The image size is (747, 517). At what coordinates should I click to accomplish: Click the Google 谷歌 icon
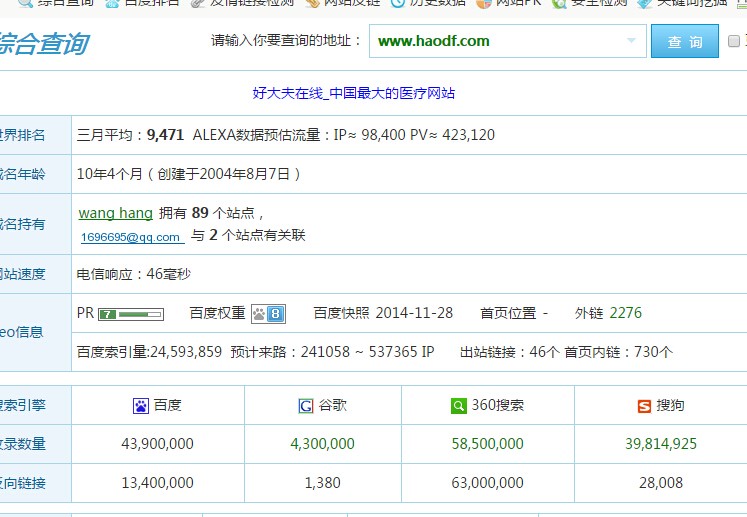point(305,406)
